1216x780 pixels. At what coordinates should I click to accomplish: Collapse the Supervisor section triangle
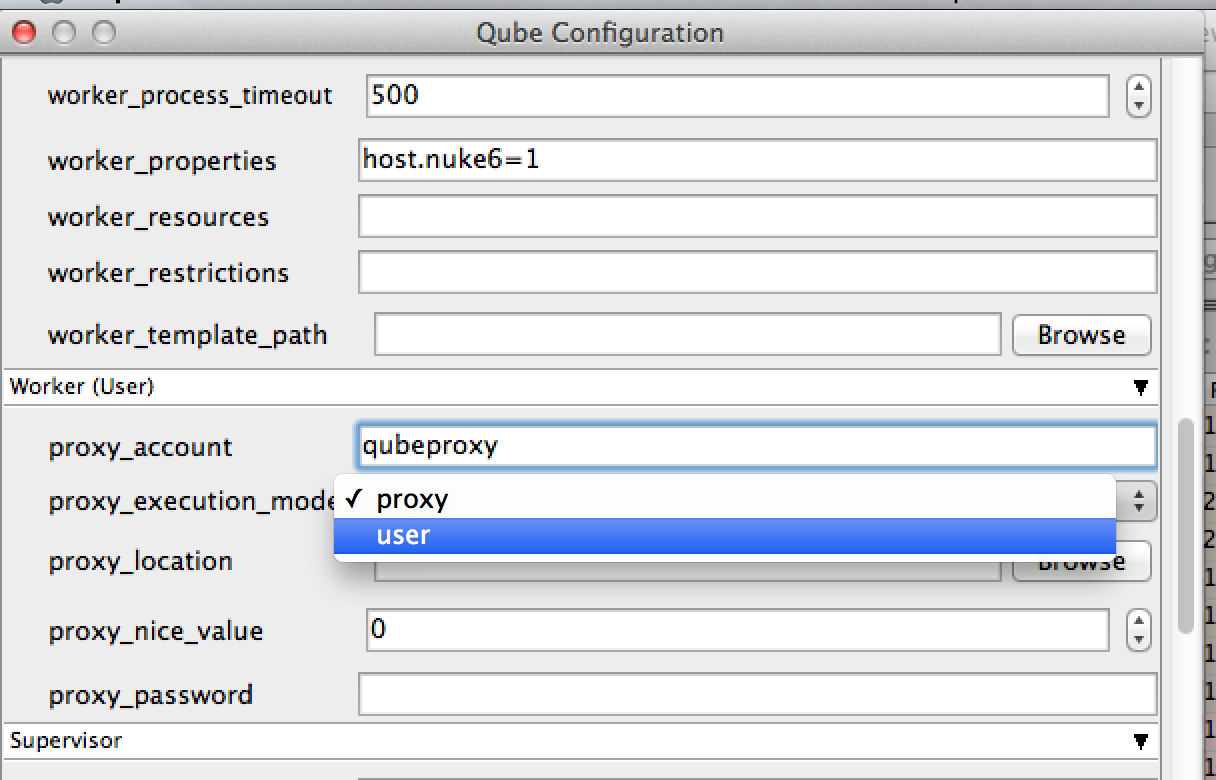click(1140, 741)
